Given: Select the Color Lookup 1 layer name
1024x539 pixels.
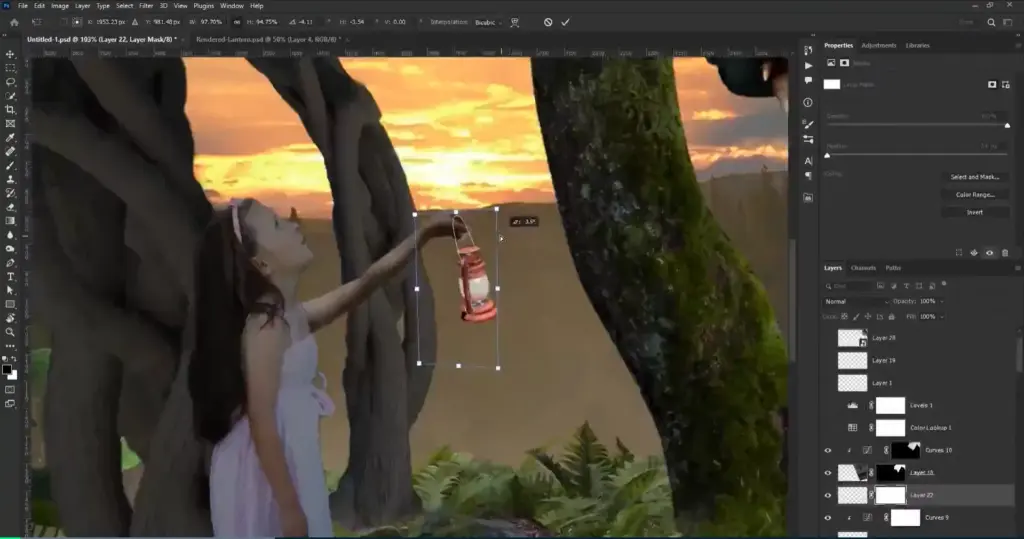Looking at the screenshot, I should coord(931,428).
